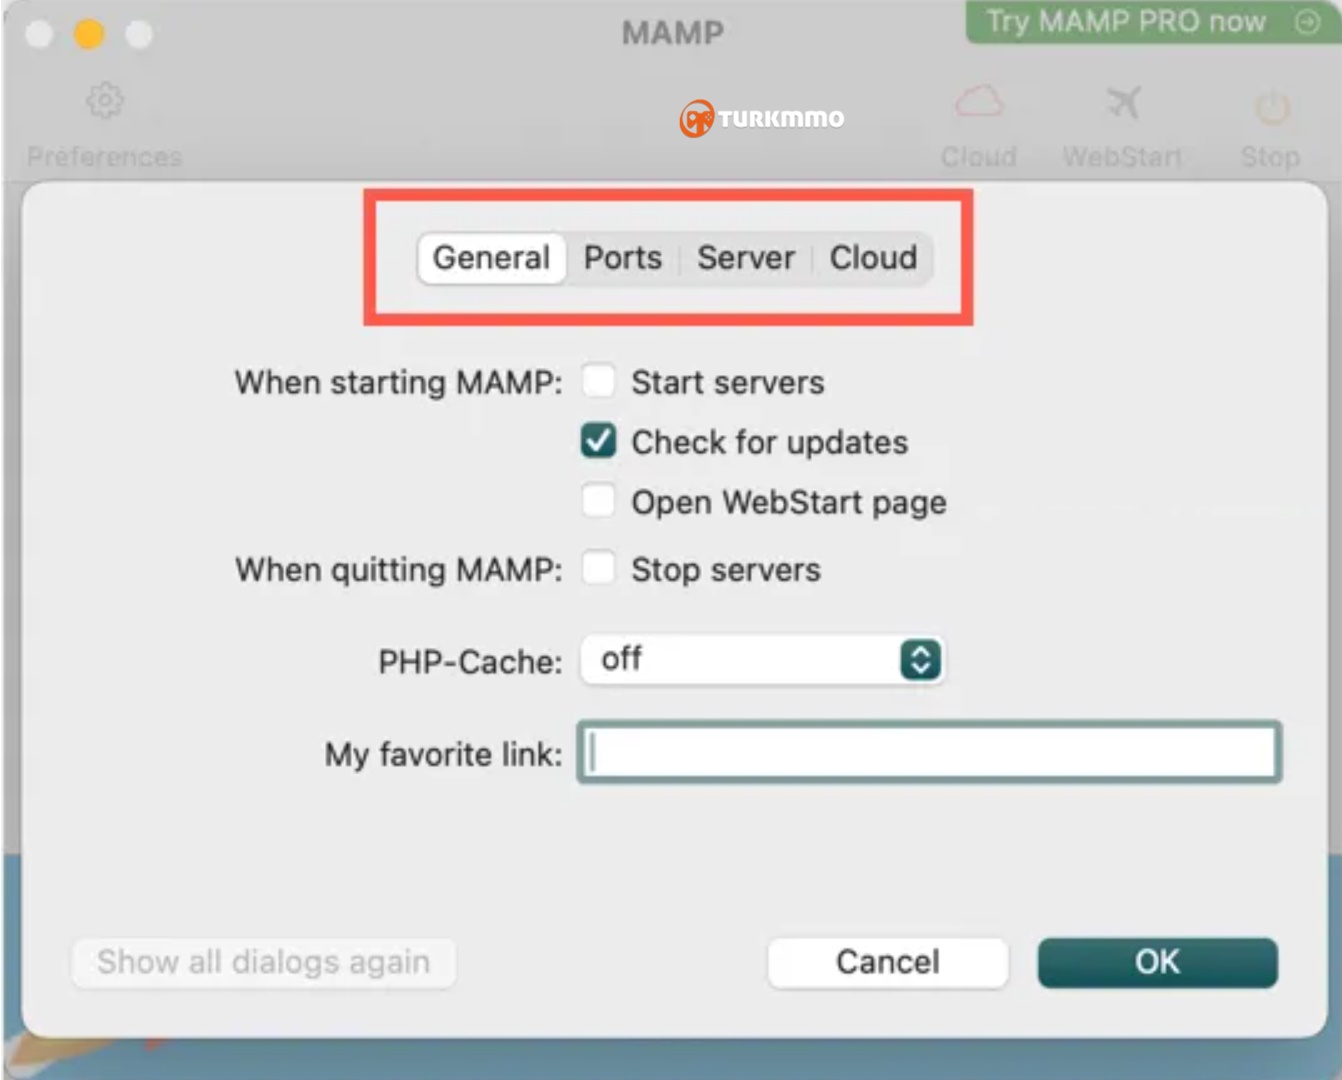This screenshot has width=1342, height=1080.
Task: Open the Preferences gear icon
Action: coord(105,101)
